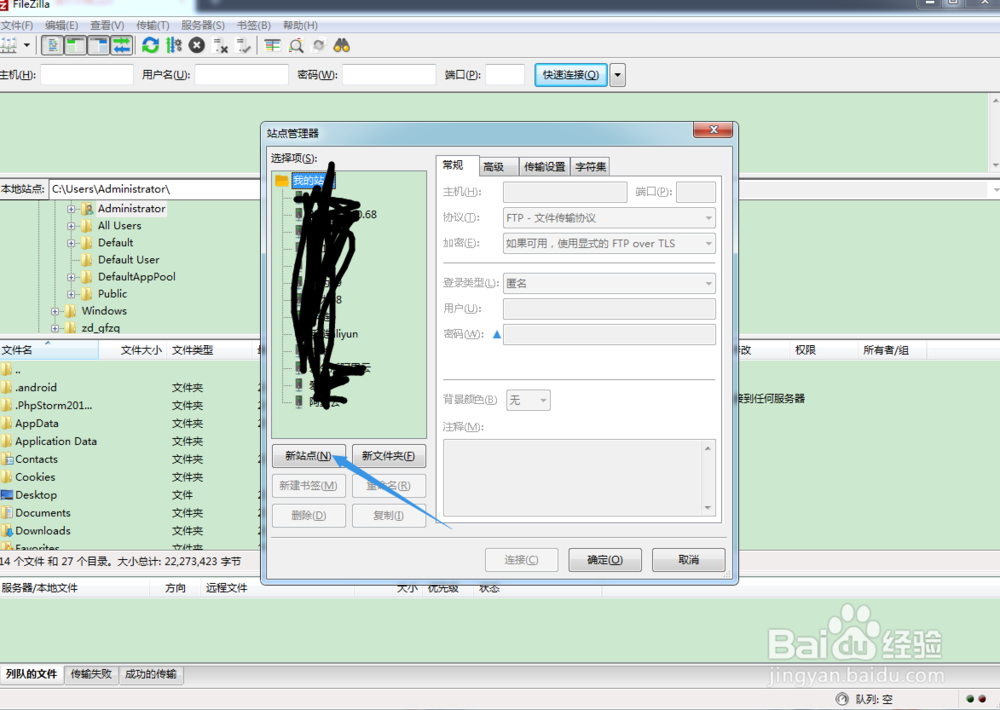Expand the Windows folder tree node
Screen dimensions: 1000x710
coord(55,311)
